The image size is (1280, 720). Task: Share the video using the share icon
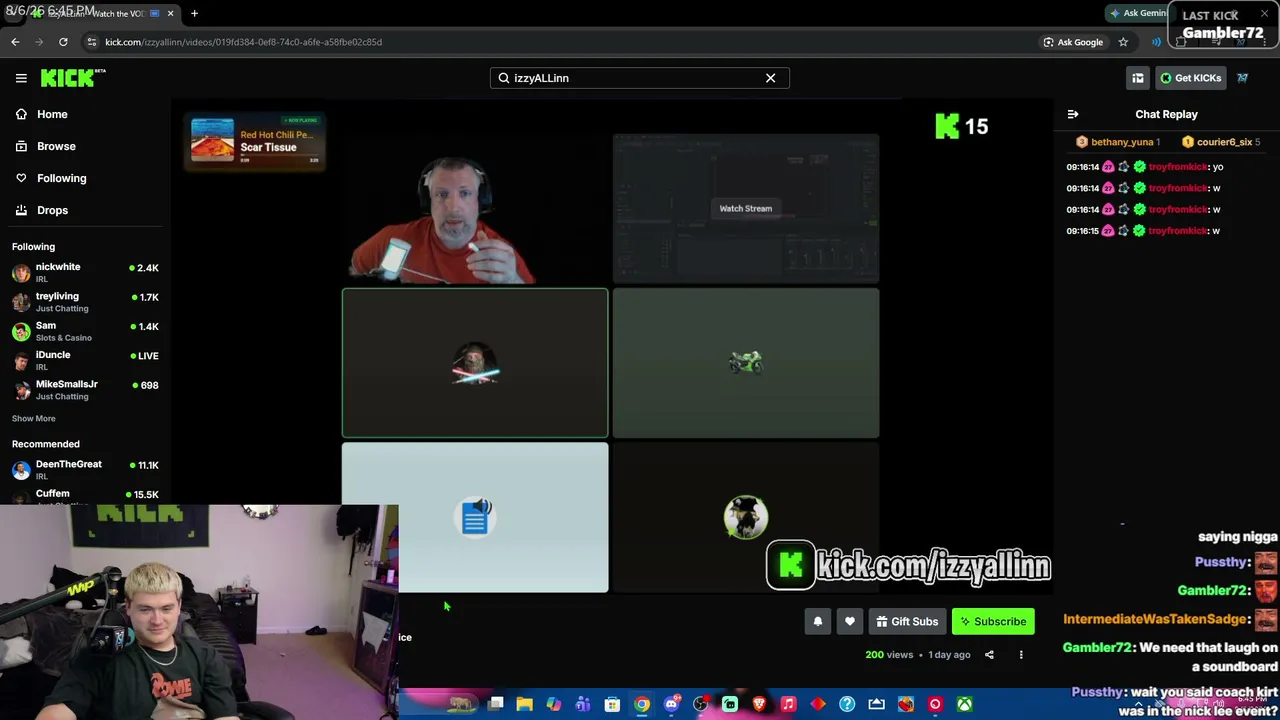(x=989, y=655)
